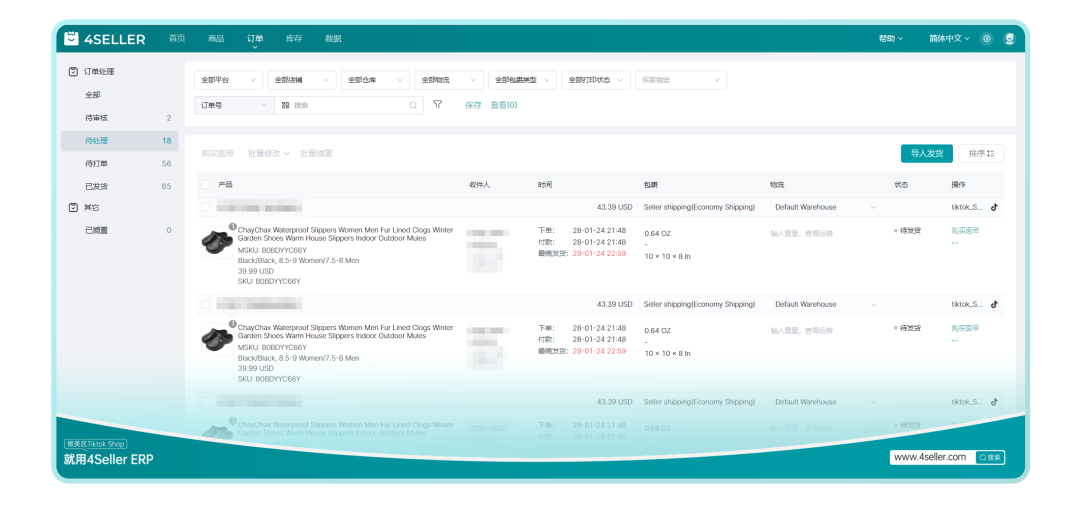
Task: Open the 帮助 menu in header
Action: (x=891, y=39)
